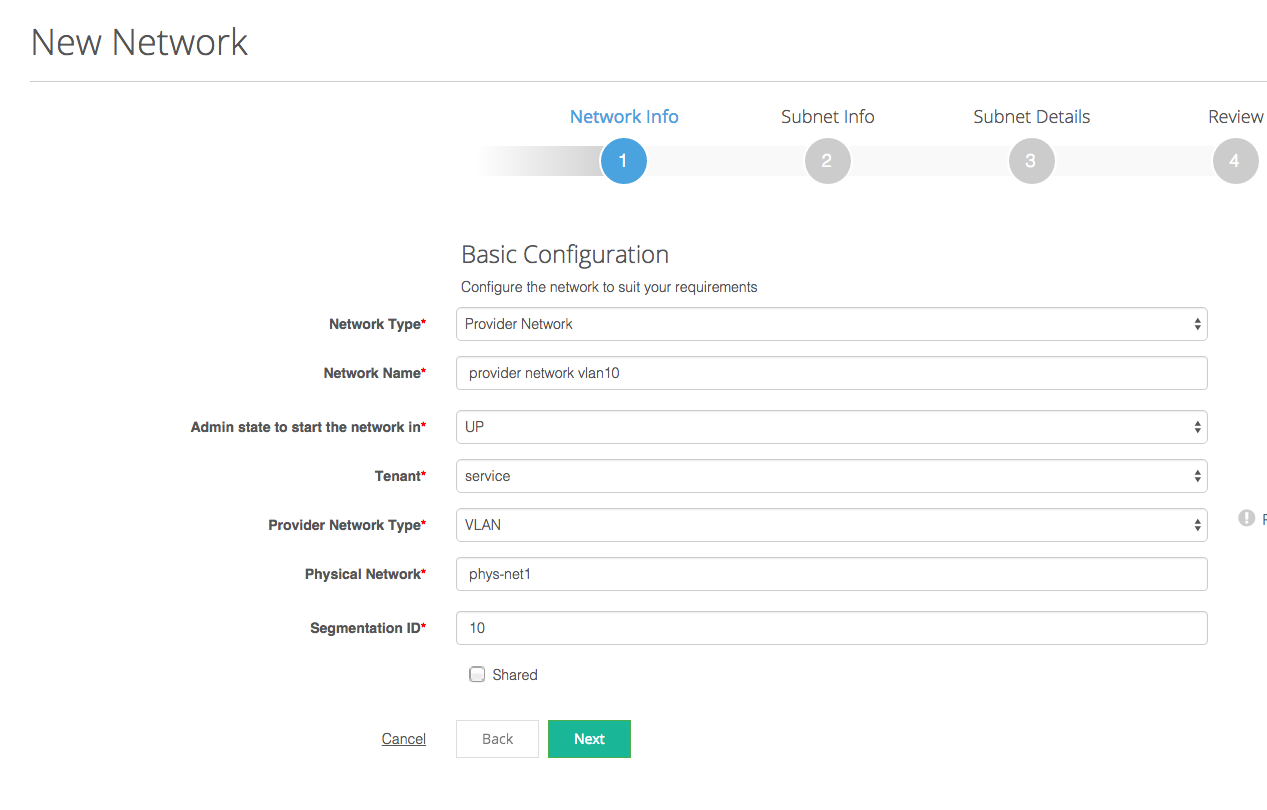Image resolution: width=1267 pixels, height=810 pixels.
Task: Click step 1 circle in wizard
Action: click(x=623, y=161)
